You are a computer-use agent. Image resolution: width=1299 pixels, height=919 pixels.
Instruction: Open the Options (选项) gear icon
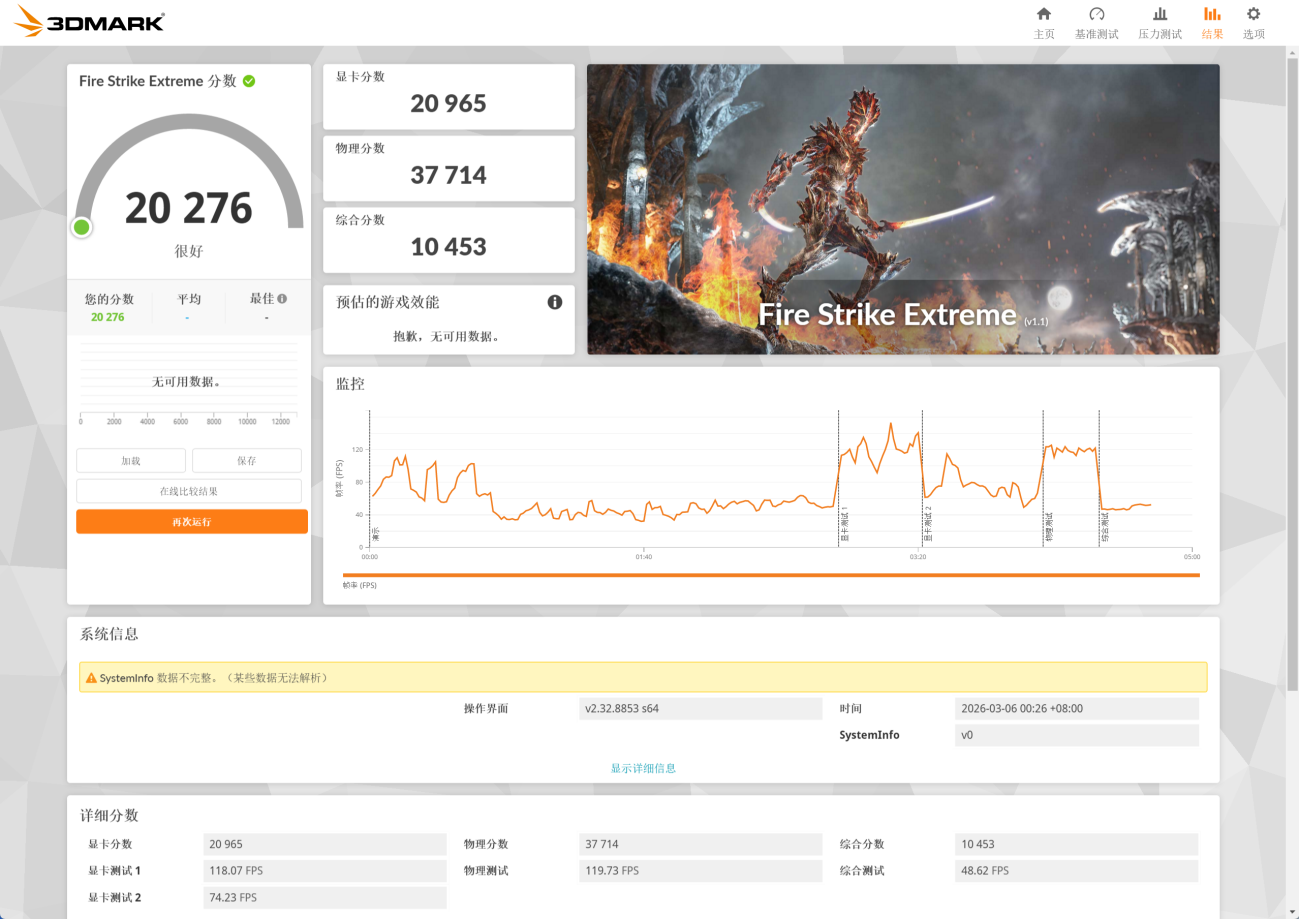coord(1253,14)
